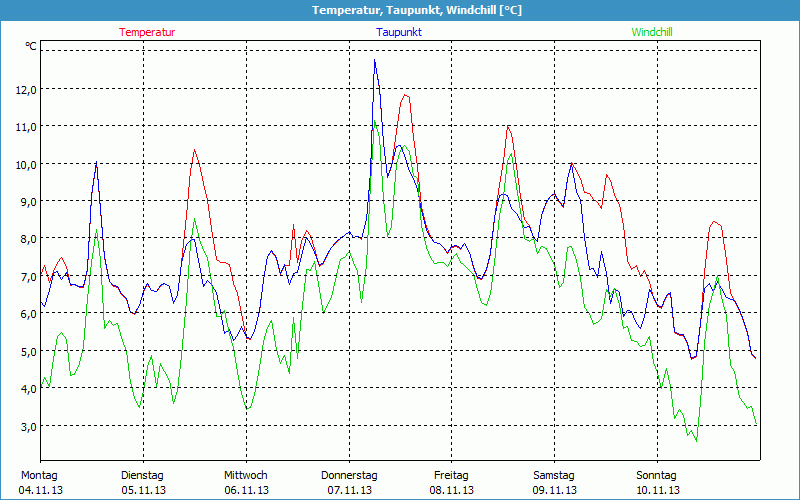
Task: Click the '6,0' y-axis value
Action: coord(29,314)
